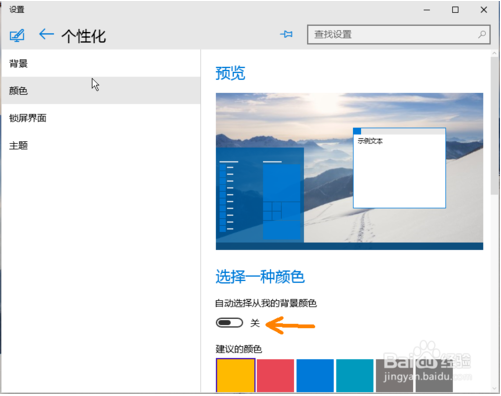This screenshot has height=396, width=501.
Task: Choose the teal suggested color
Action: 355,375
